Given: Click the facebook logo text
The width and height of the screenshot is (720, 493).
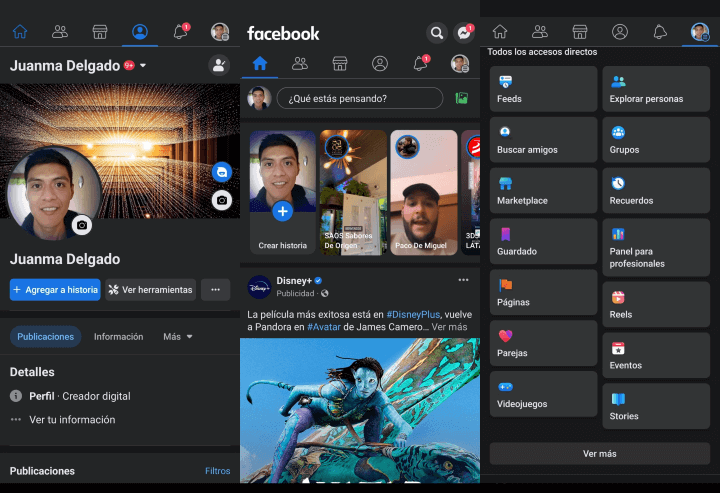Looking at the screenshot, I should 283,34.
